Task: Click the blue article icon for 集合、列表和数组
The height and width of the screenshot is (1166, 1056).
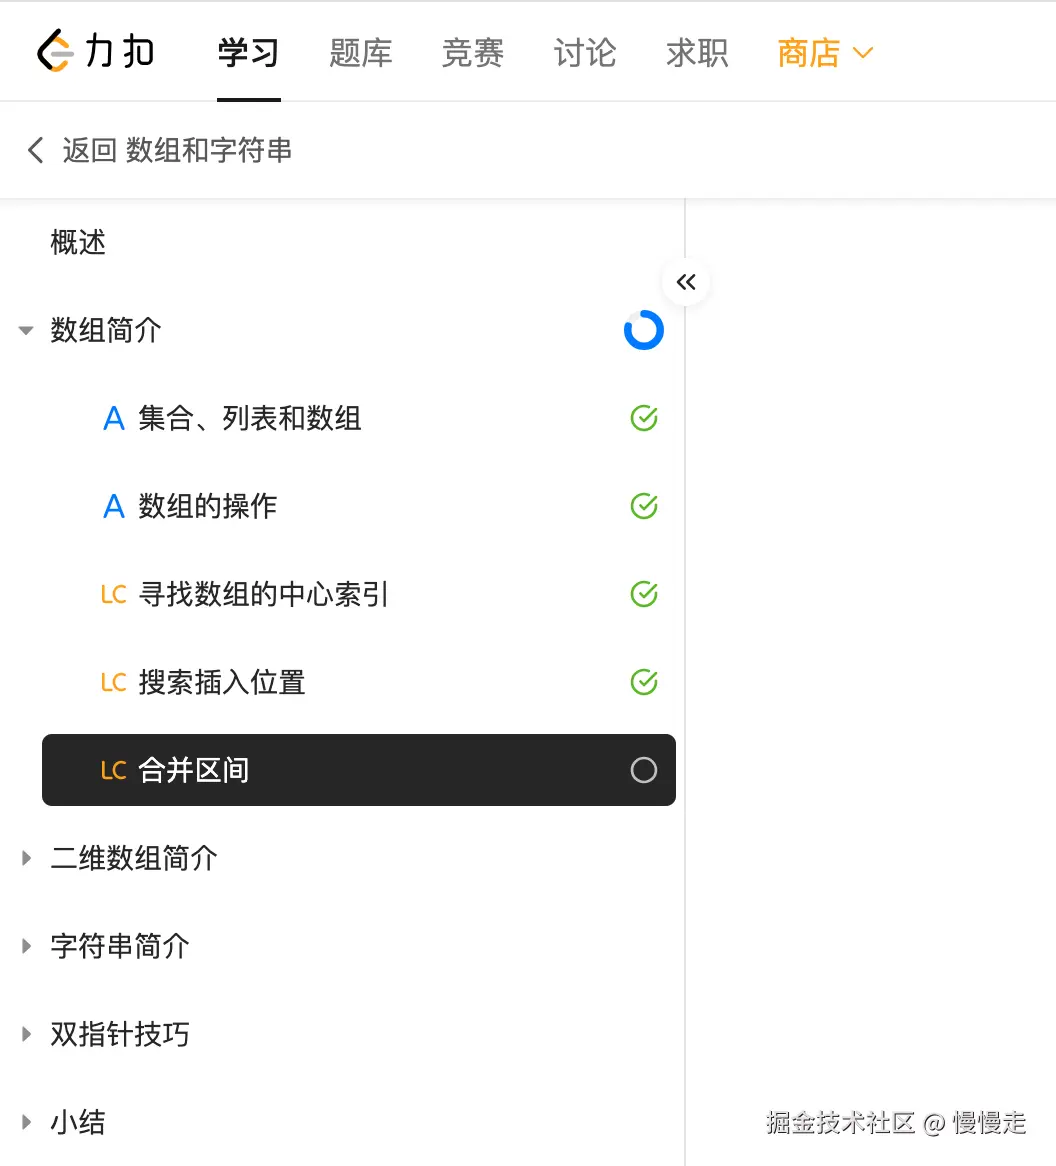Action: 114,419
